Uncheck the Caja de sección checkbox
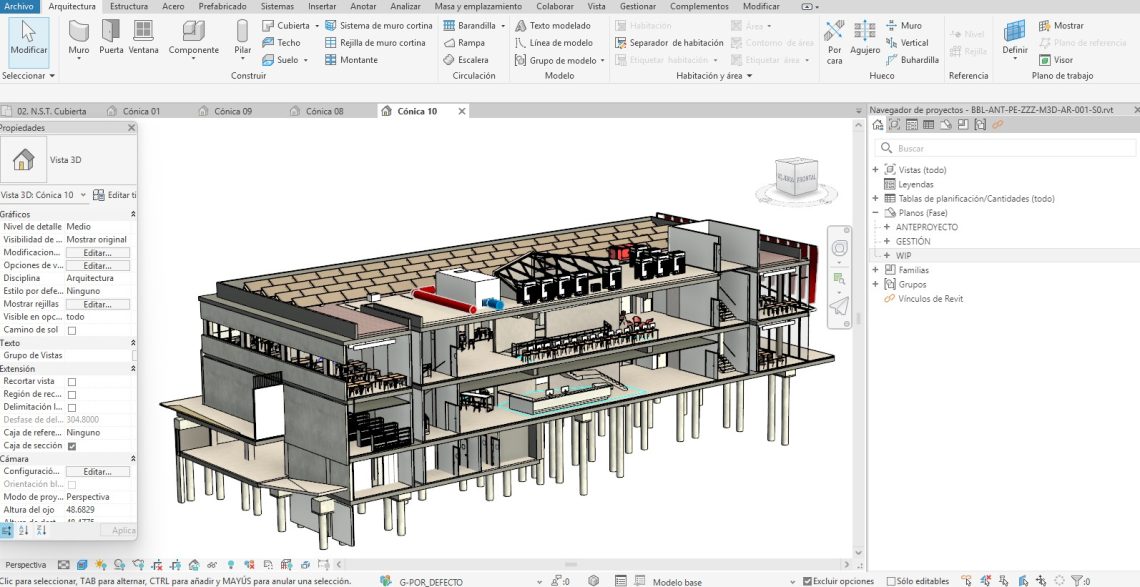Screen dimensions: 1140x587 pos(72,446)
